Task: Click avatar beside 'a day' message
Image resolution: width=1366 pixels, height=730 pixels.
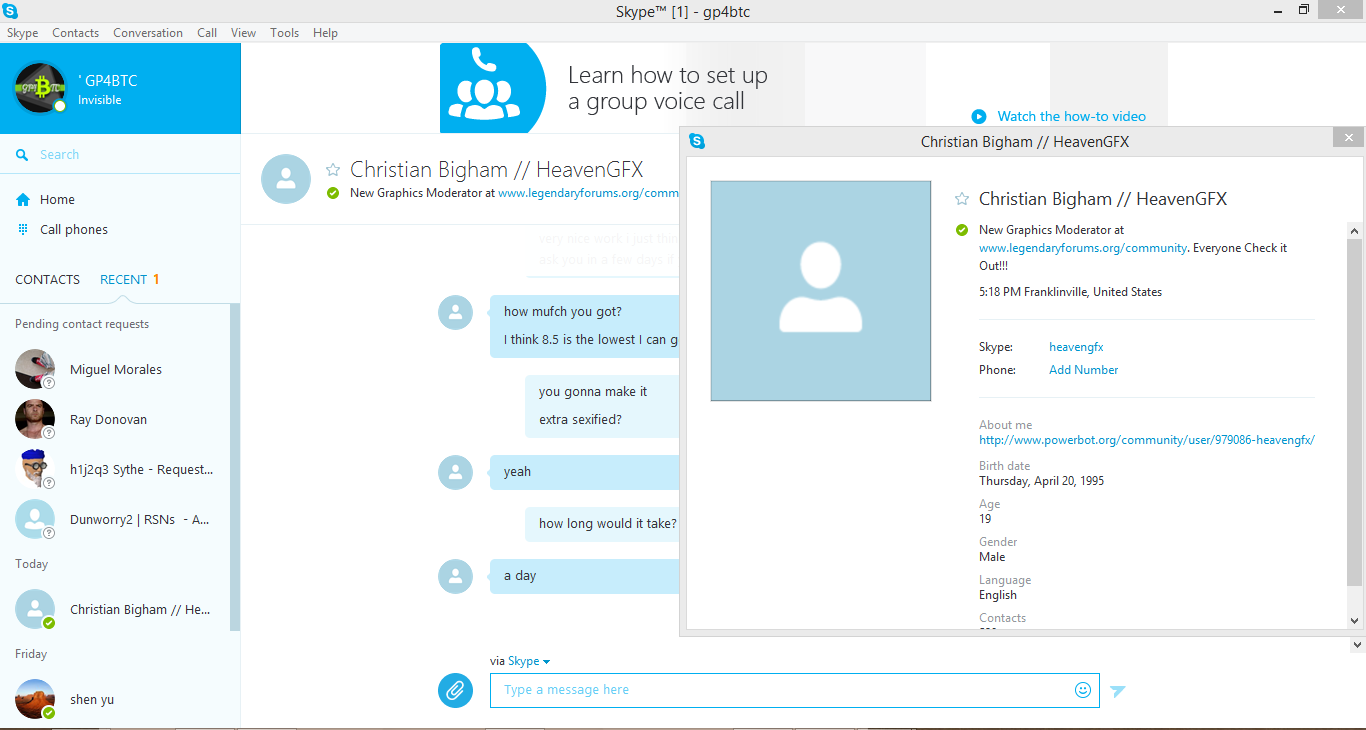Action: pyautogui.click(x=455, y=576)
